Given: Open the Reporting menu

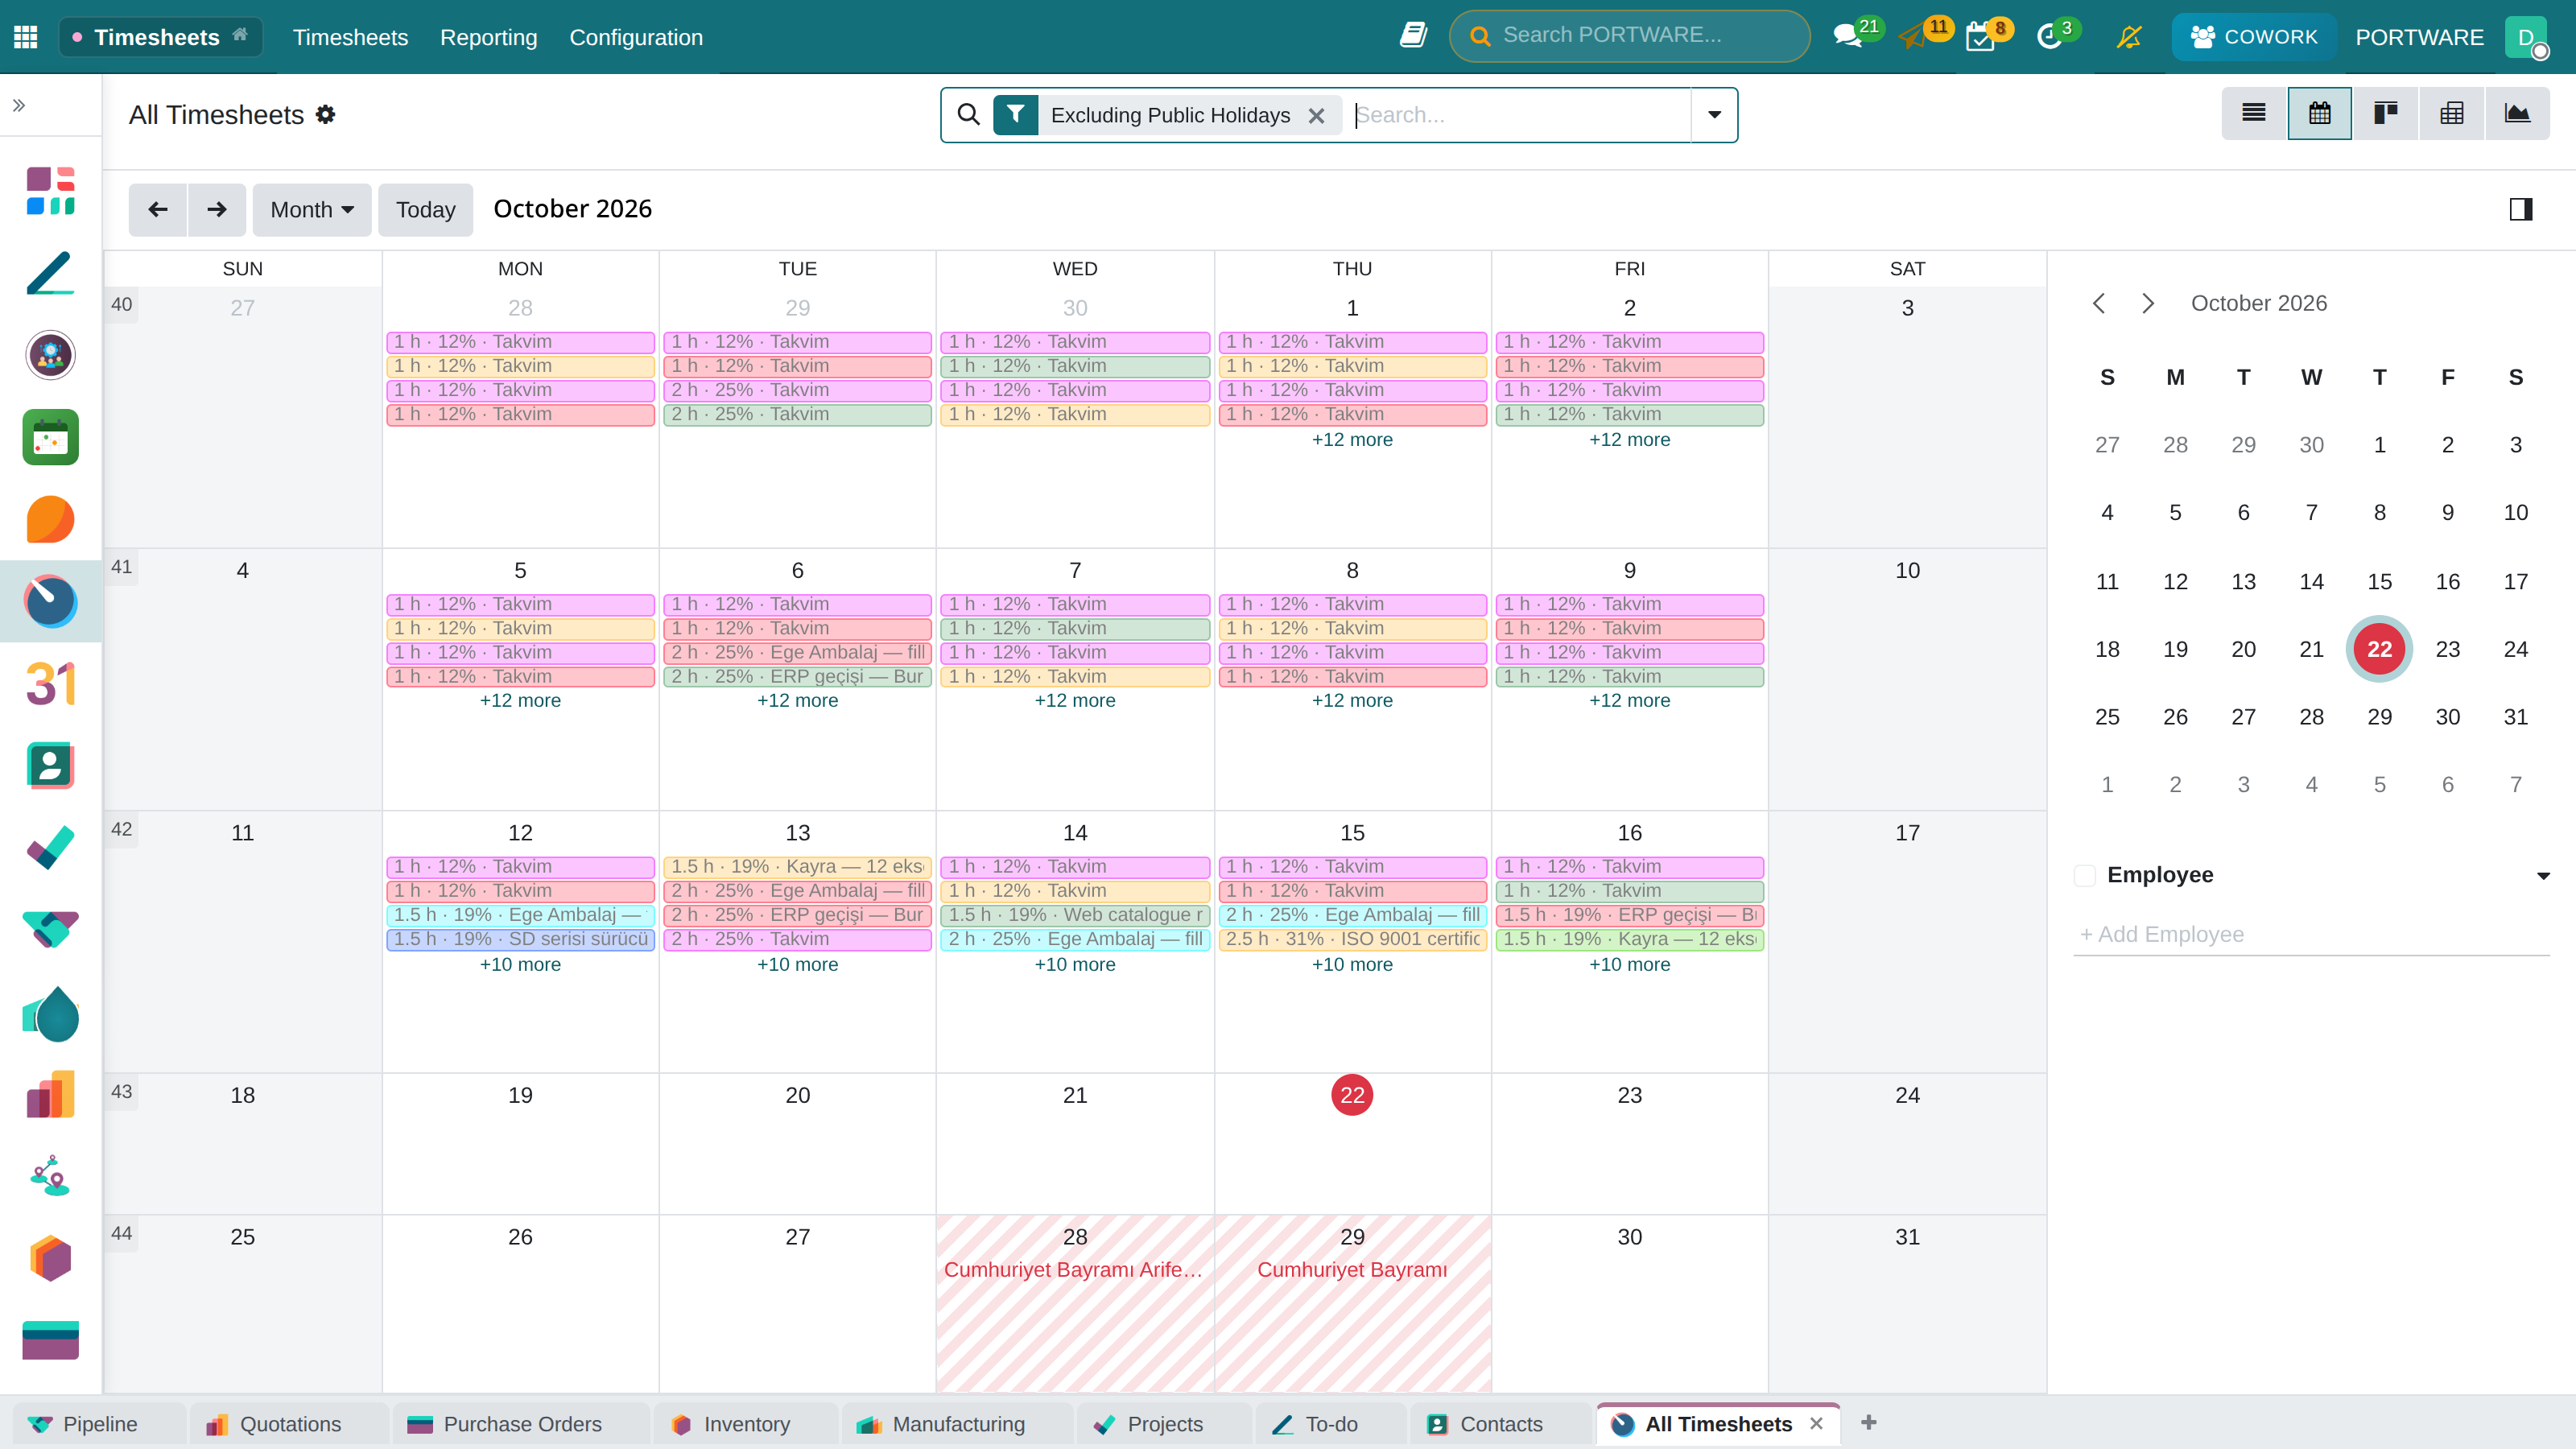Looking at the screenshot, I should 489,37.
